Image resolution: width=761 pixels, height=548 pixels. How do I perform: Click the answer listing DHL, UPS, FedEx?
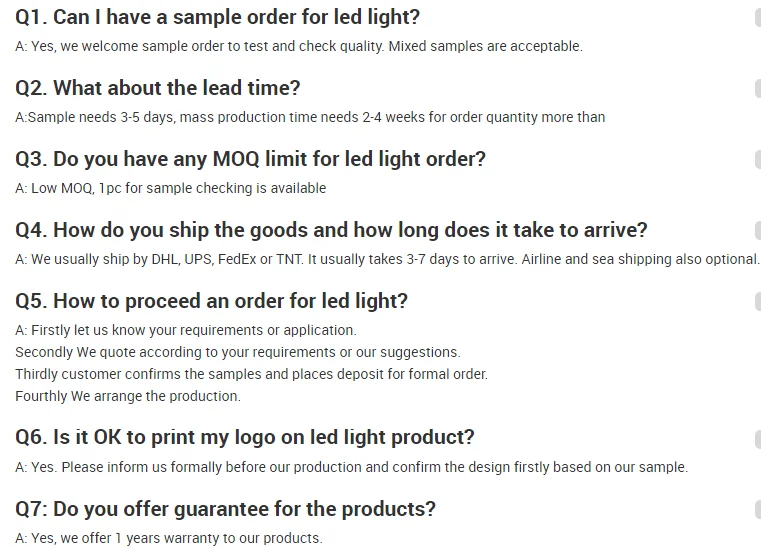pos(388,259)
